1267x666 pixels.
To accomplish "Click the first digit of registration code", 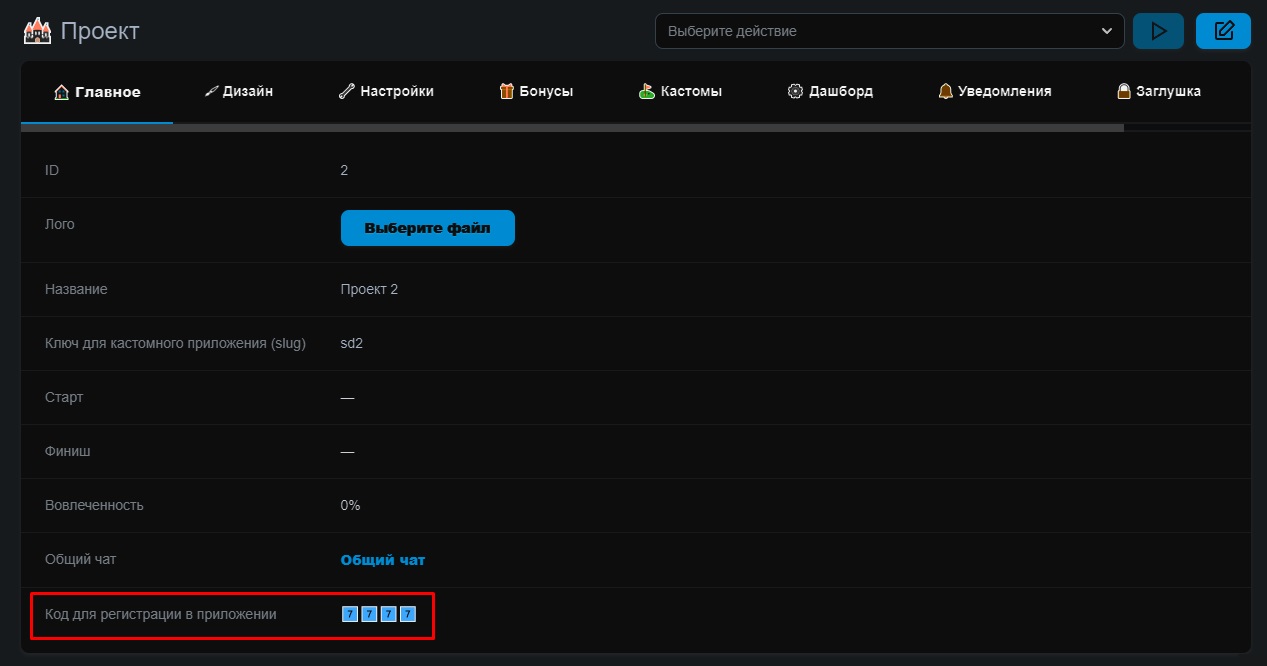I will tap(350, 614).
